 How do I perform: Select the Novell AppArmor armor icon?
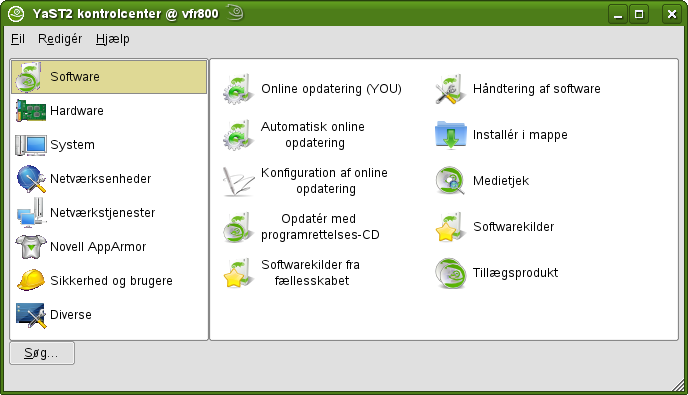31,247
